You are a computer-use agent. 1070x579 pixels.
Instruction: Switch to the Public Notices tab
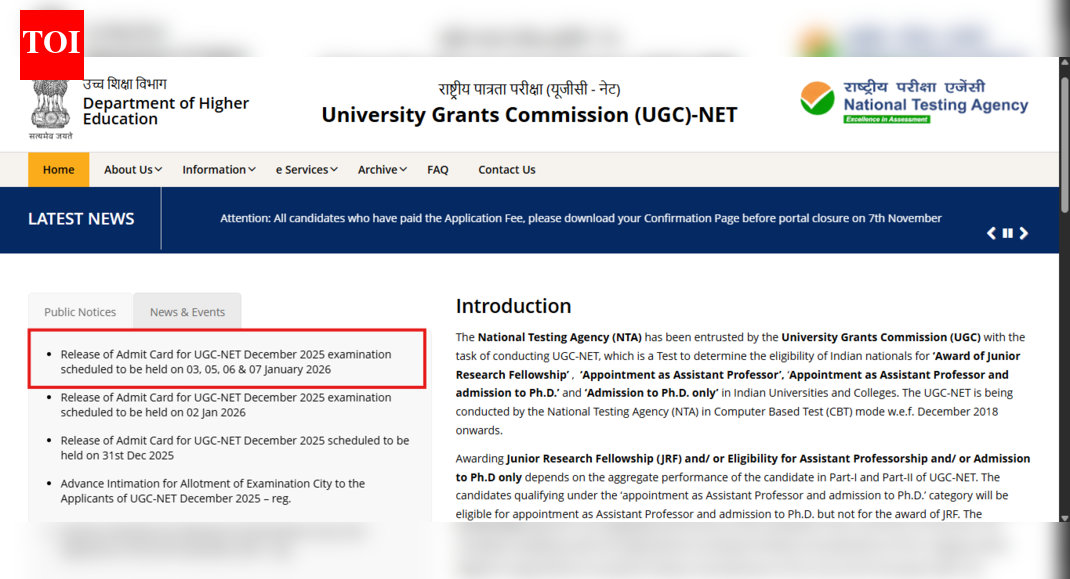(x=80, y=312)
